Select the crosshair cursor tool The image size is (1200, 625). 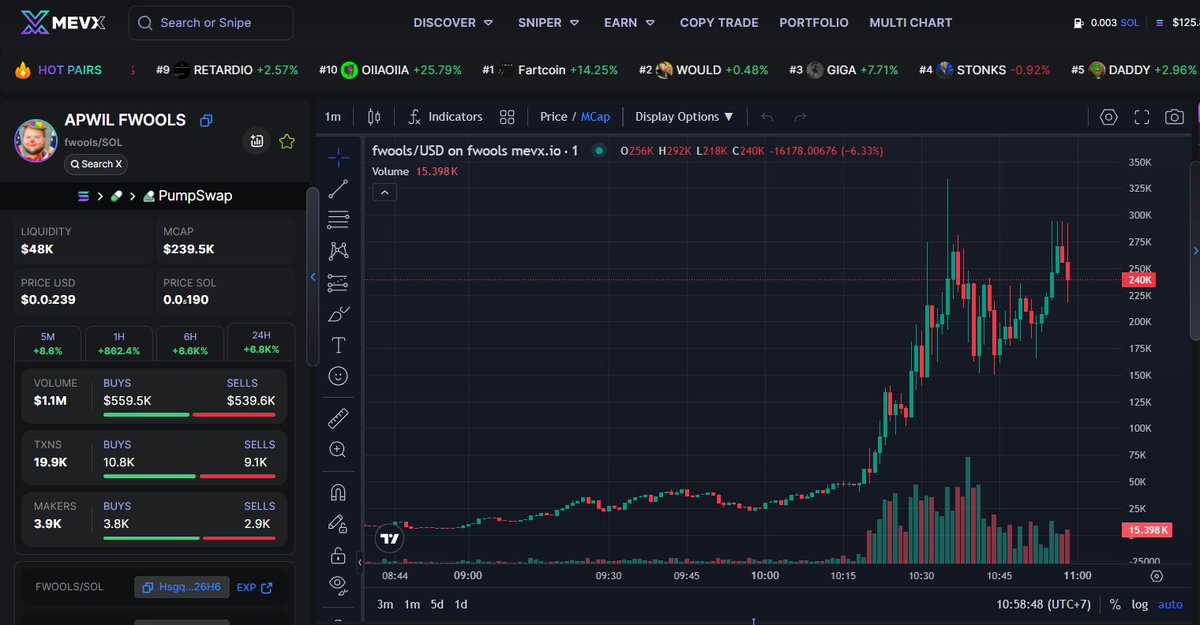338,157
